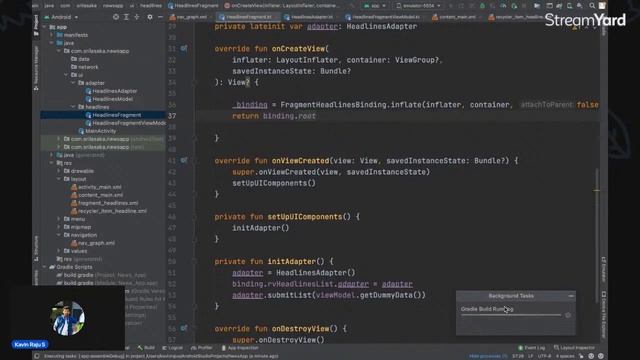Screen dimensions: 640x360
Task: Click the Gradle Build Running progress bar
Action: tap(511, 315)
